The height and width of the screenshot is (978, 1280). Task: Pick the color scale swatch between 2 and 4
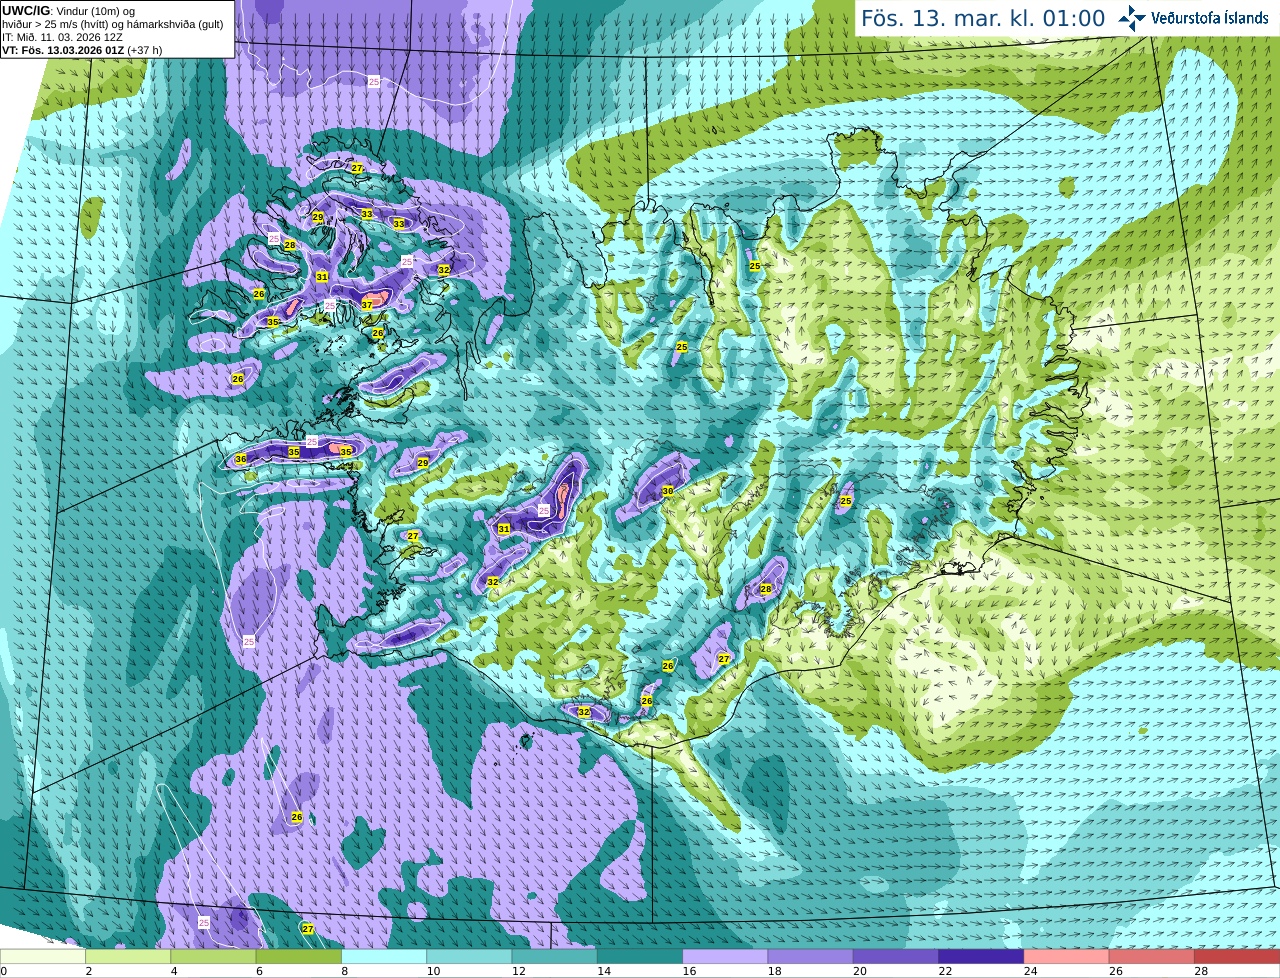[128, 956]
